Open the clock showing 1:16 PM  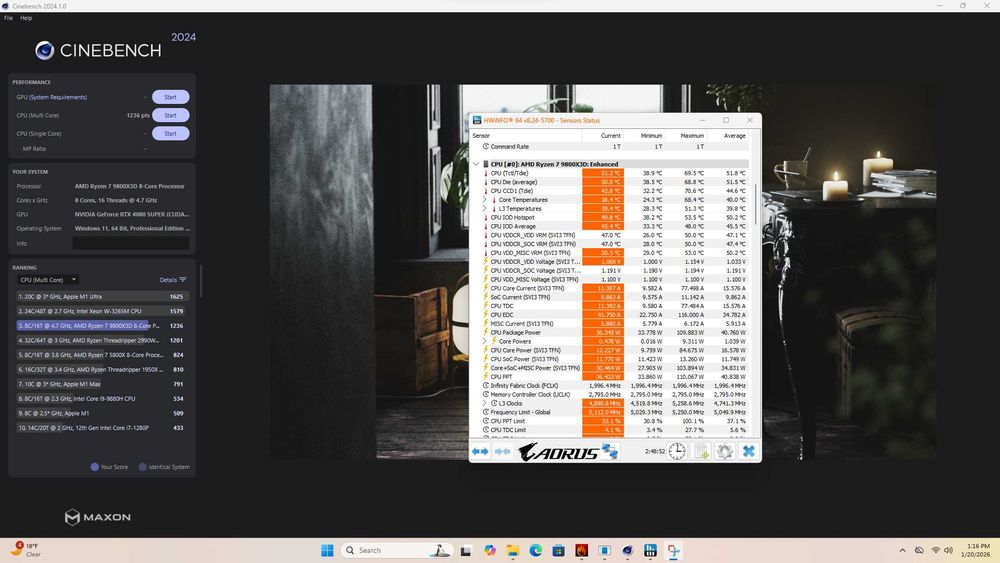click(978, 550)
